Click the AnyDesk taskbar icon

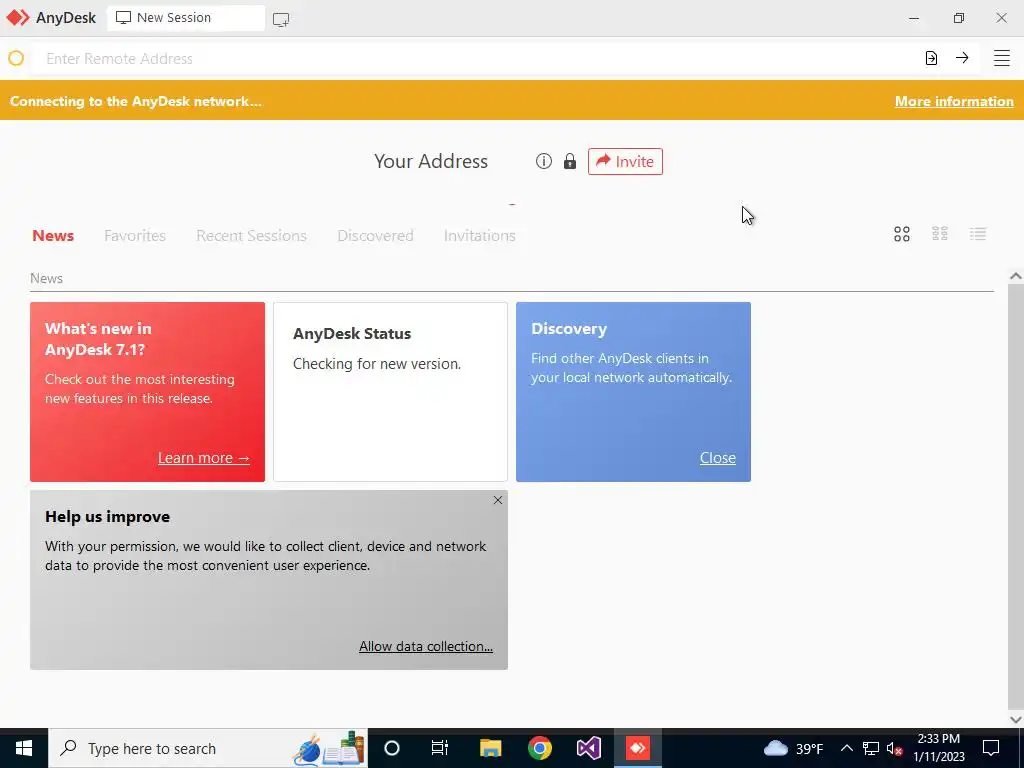(637, 748)
